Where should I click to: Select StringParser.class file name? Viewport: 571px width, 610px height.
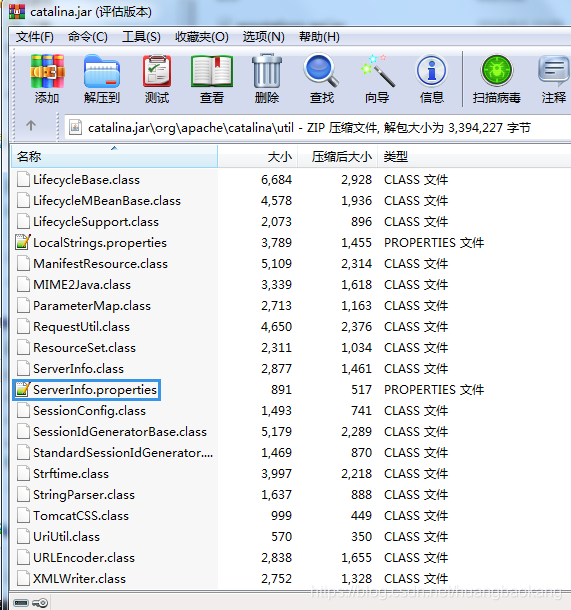(84, 495)
